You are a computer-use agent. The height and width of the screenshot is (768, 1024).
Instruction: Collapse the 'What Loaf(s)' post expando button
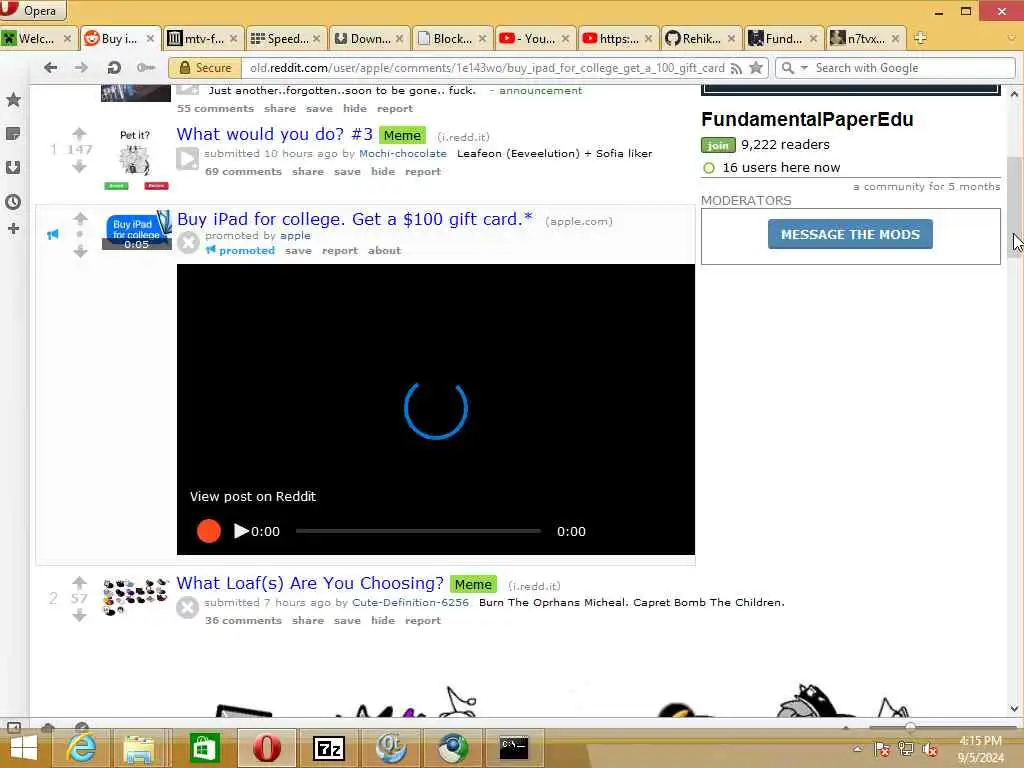(187, 607)
